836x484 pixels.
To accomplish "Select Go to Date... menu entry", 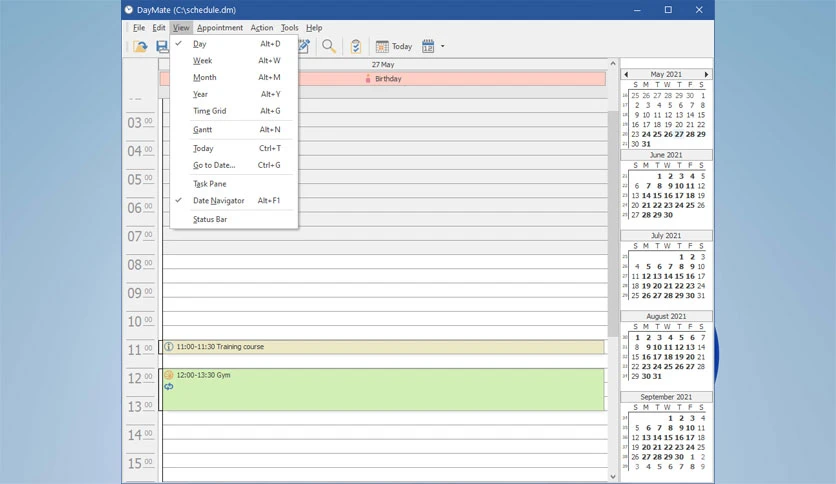I will 234,165.
